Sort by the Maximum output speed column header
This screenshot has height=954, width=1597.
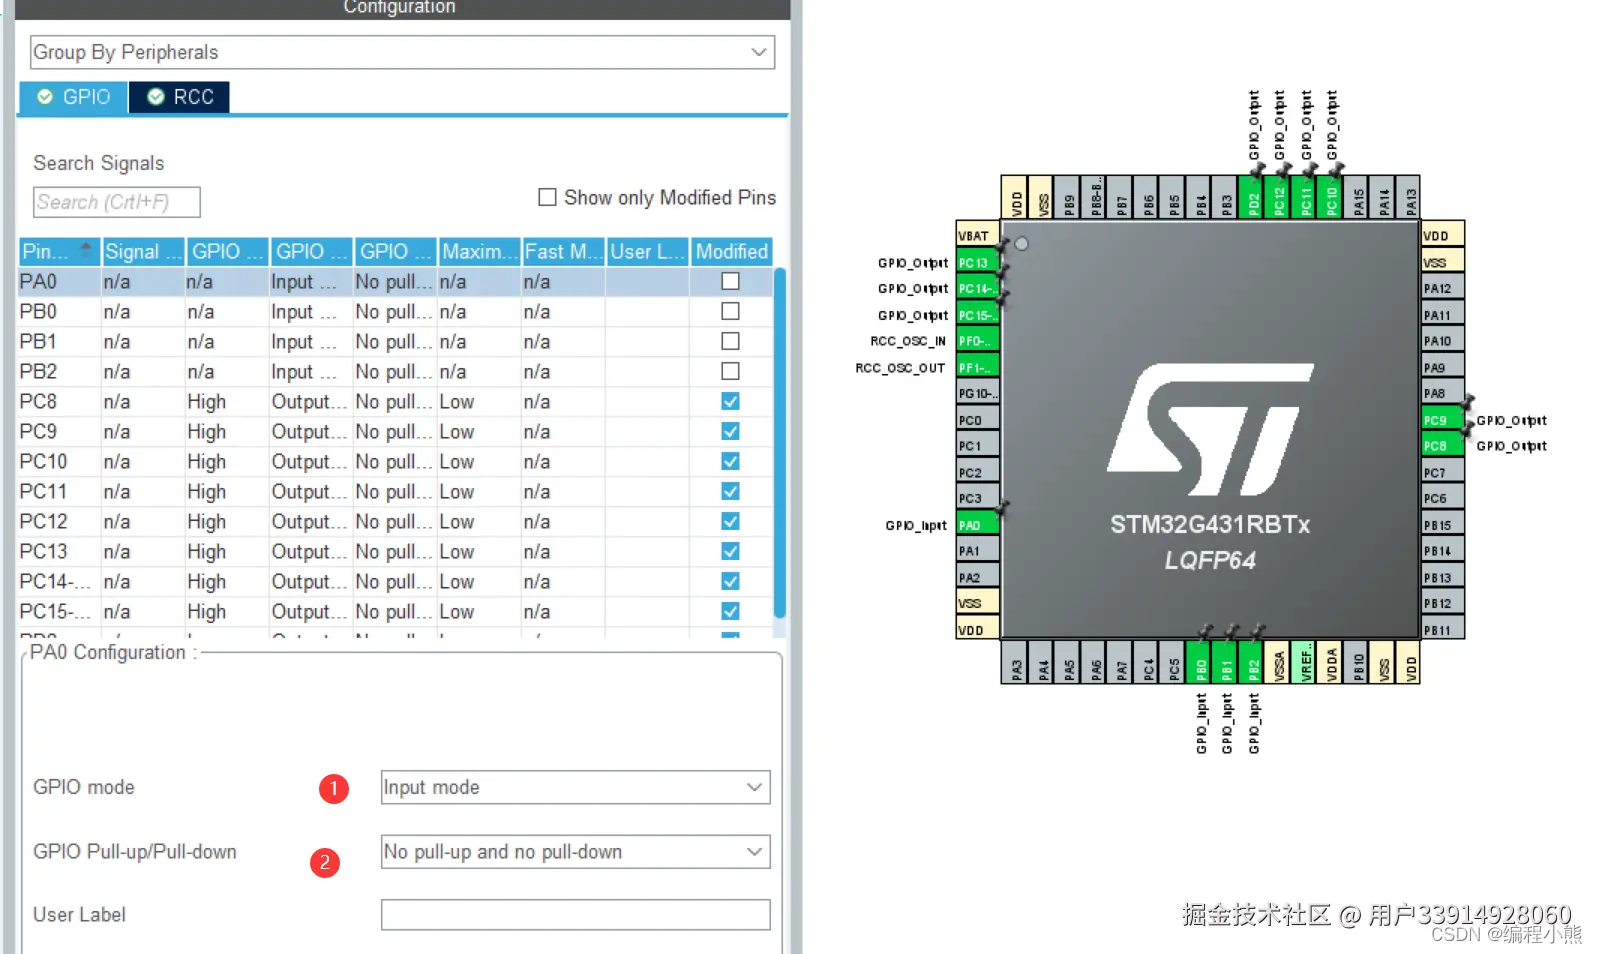479,251
